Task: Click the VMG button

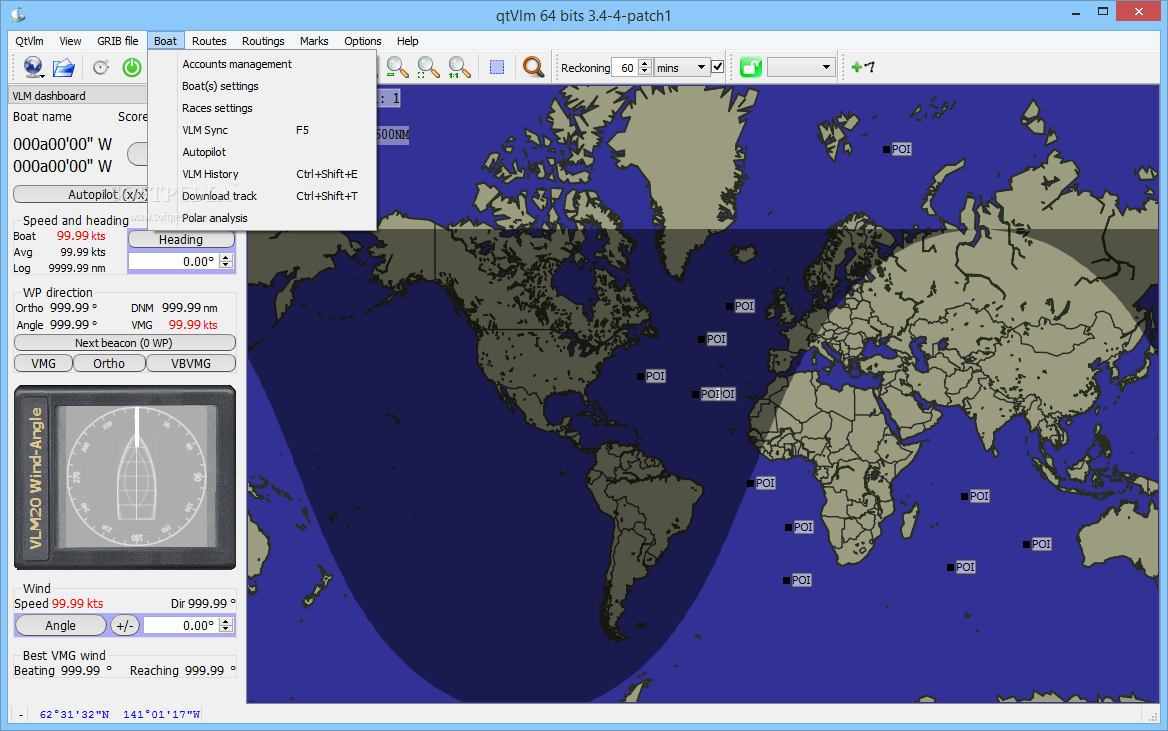Action: [43, 364]
